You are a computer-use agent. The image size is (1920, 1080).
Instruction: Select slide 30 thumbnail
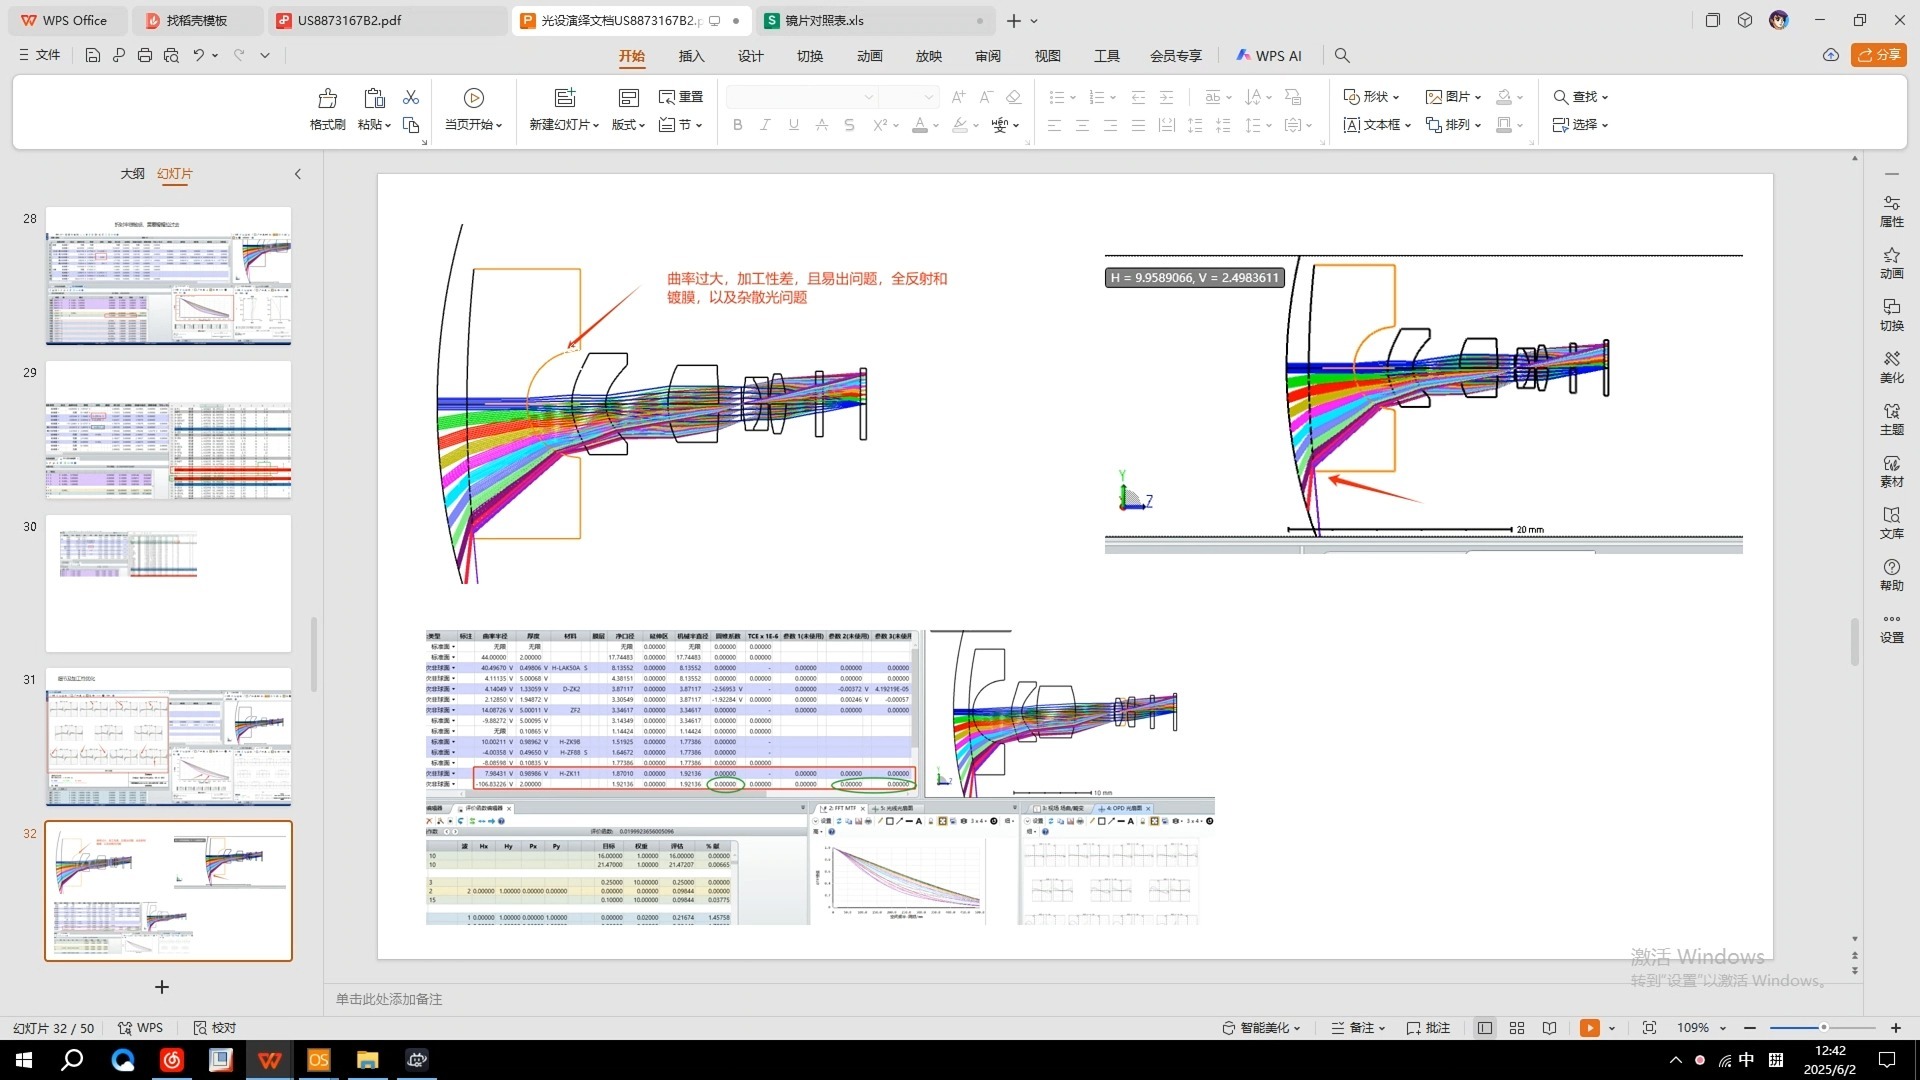tap(168, 583)
